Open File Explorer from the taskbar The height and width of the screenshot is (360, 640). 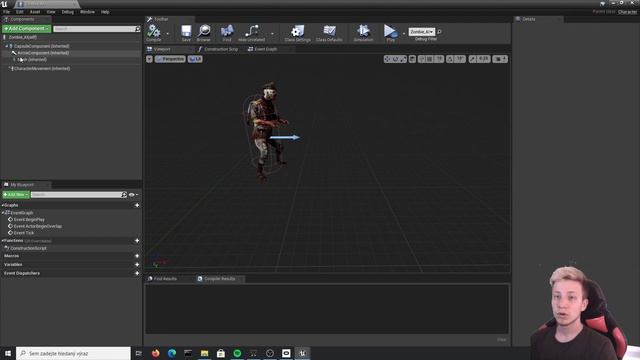click(204, 353)
